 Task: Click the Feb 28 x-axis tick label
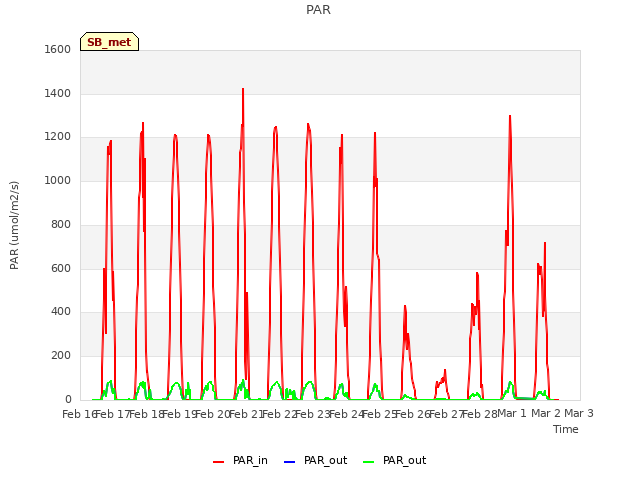coord(480,414)
